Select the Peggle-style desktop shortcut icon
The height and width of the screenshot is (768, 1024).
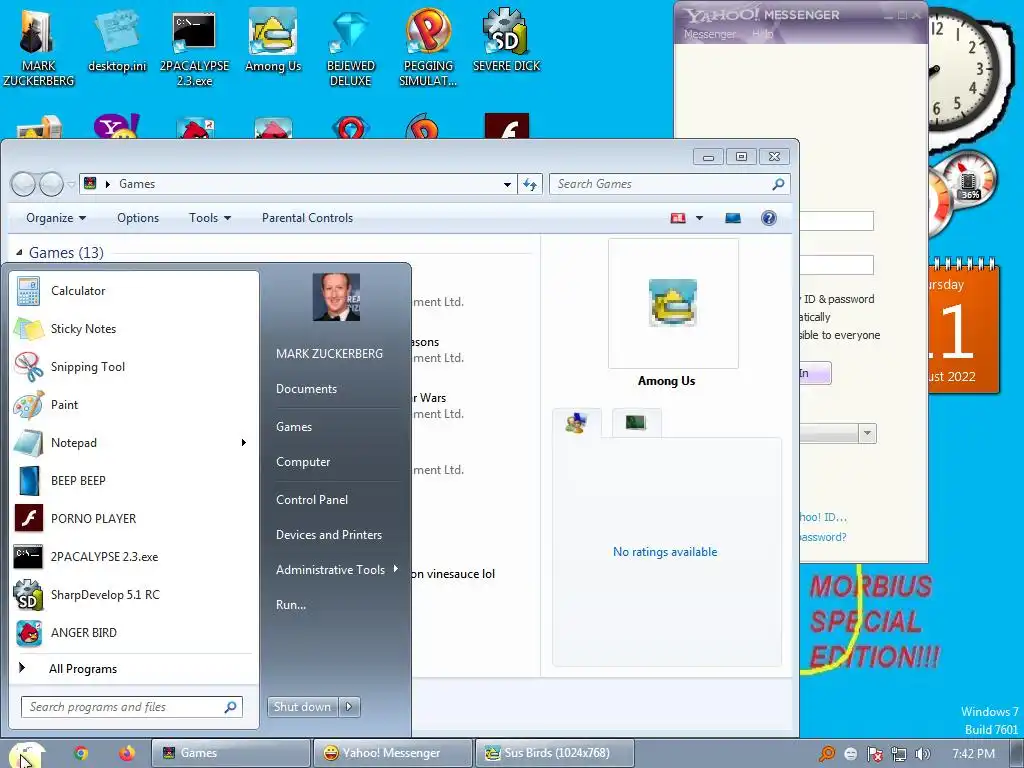pos(428,47)
